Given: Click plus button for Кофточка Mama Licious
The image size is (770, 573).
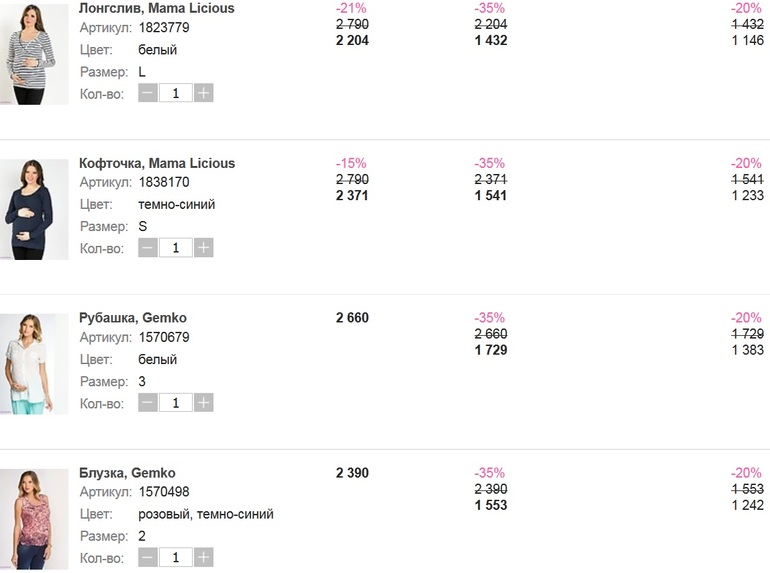Looking at the screenshot, I should point(204,248).
